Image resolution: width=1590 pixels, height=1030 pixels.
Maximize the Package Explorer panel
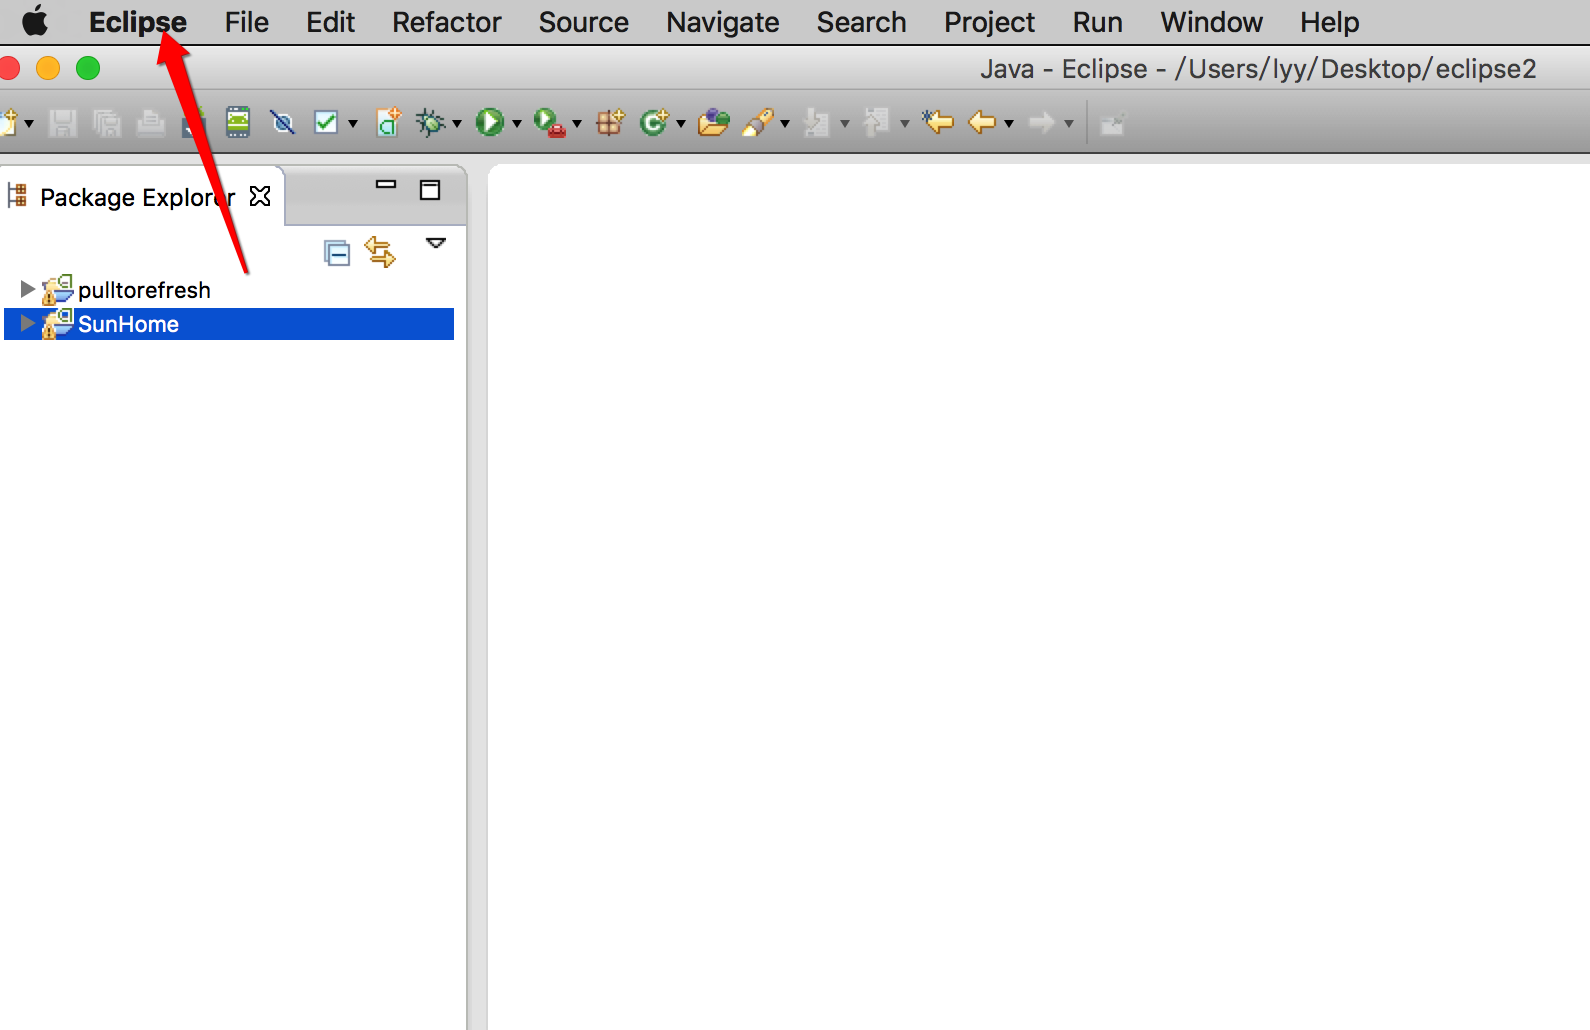pos(430,190)
